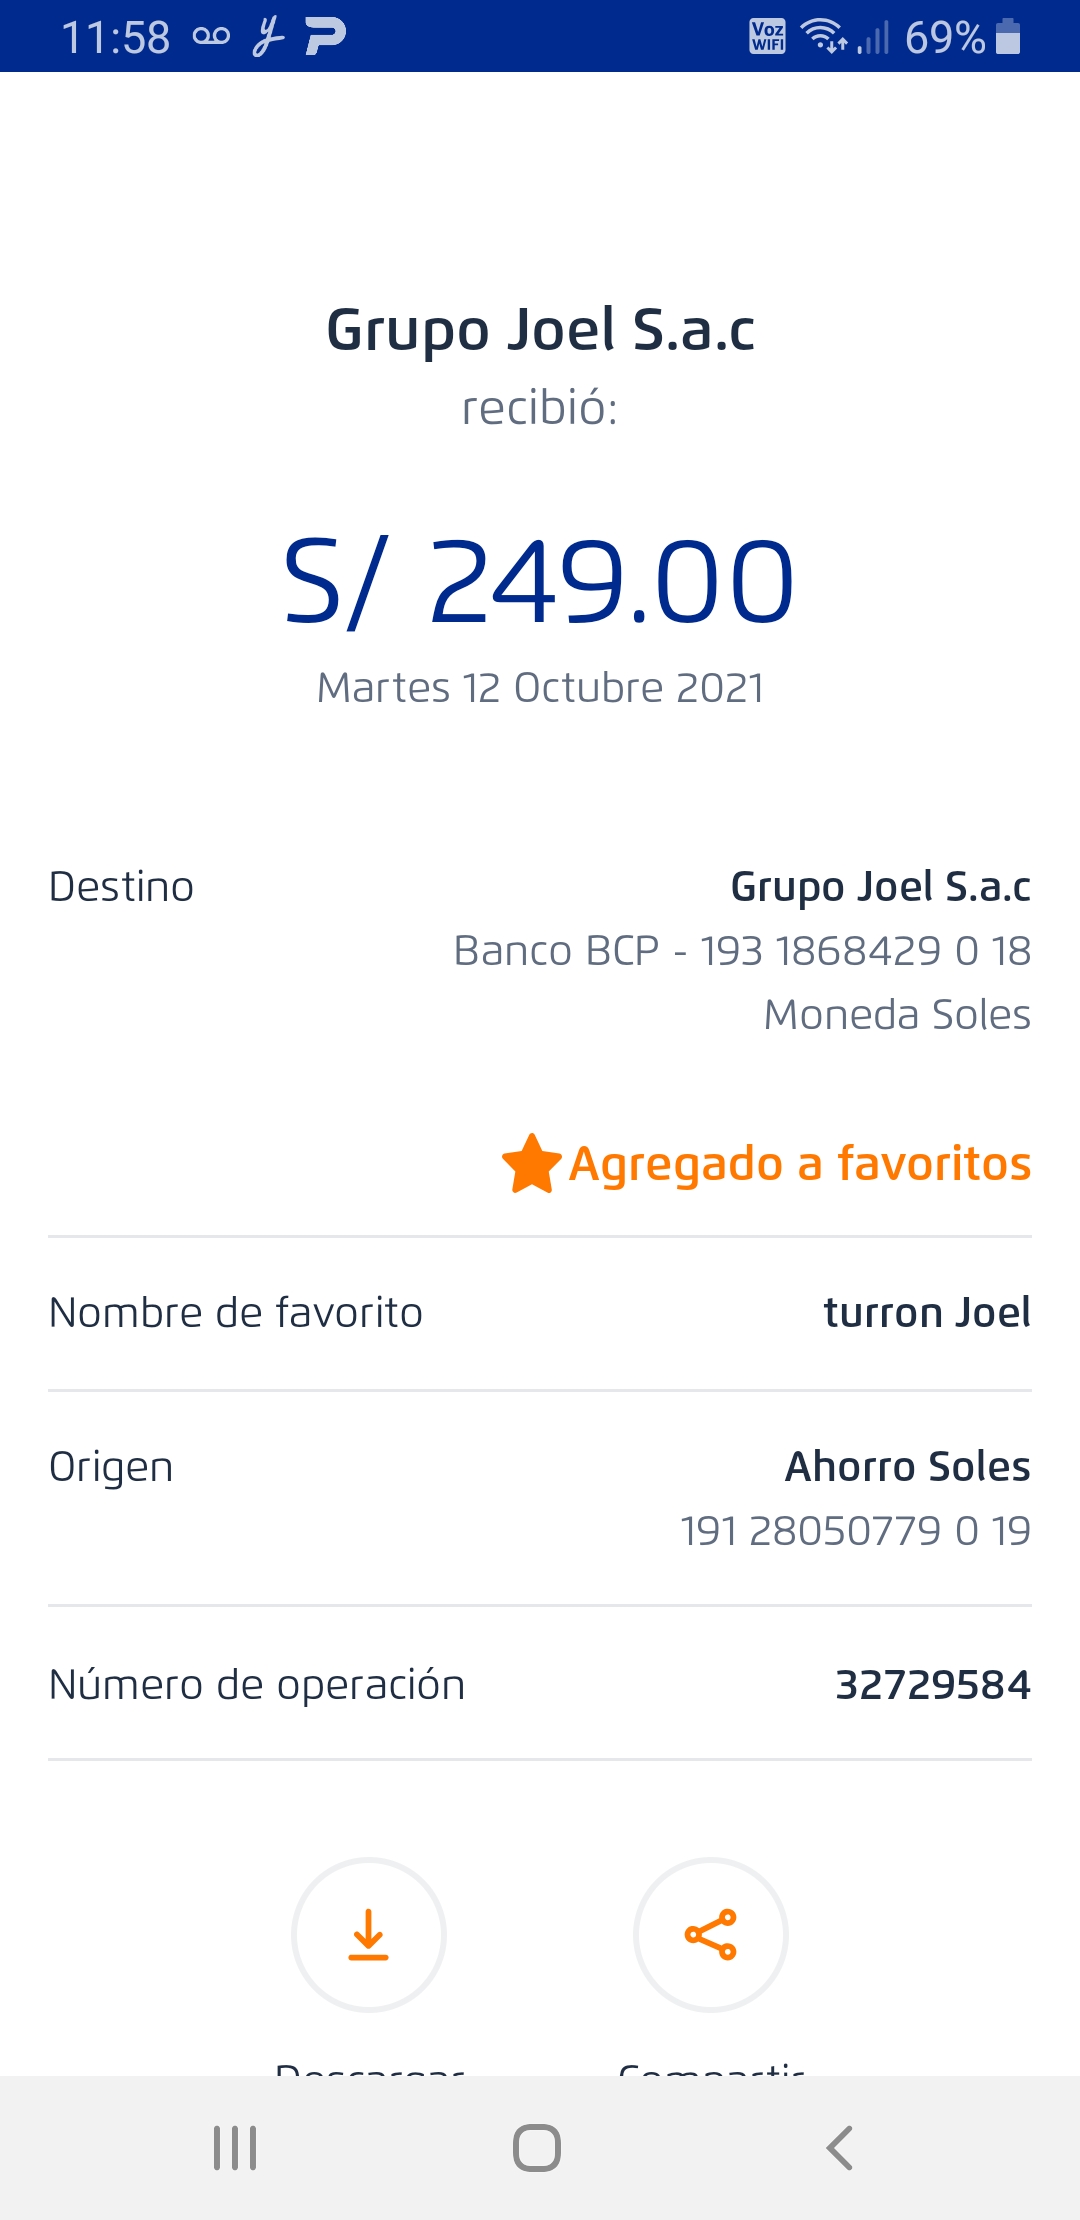This screenshot has width=1080, height=2220.
Task: Tap the orange favorites star icon
Action: point(531,1164)
